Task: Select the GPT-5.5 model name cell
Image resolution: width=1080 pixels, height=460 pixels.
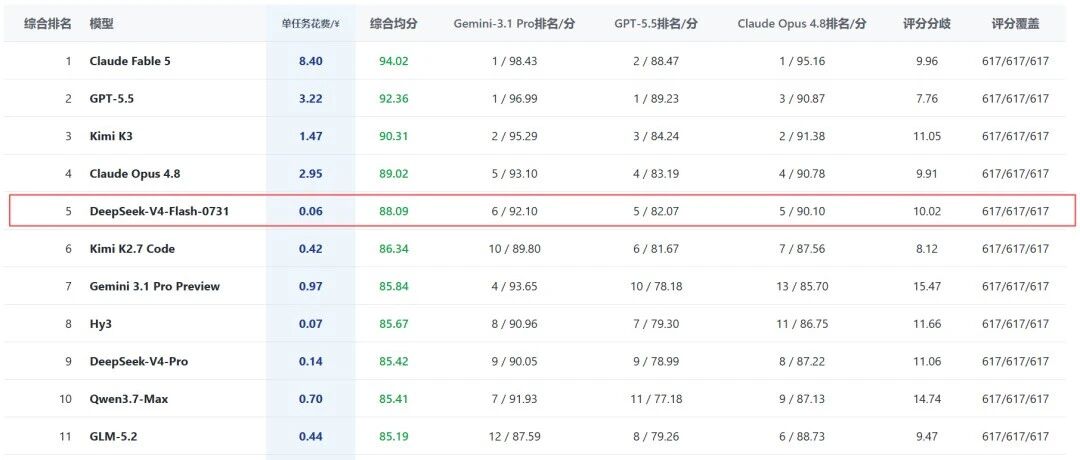Action: pyautogui.click(x=112, y=98)
